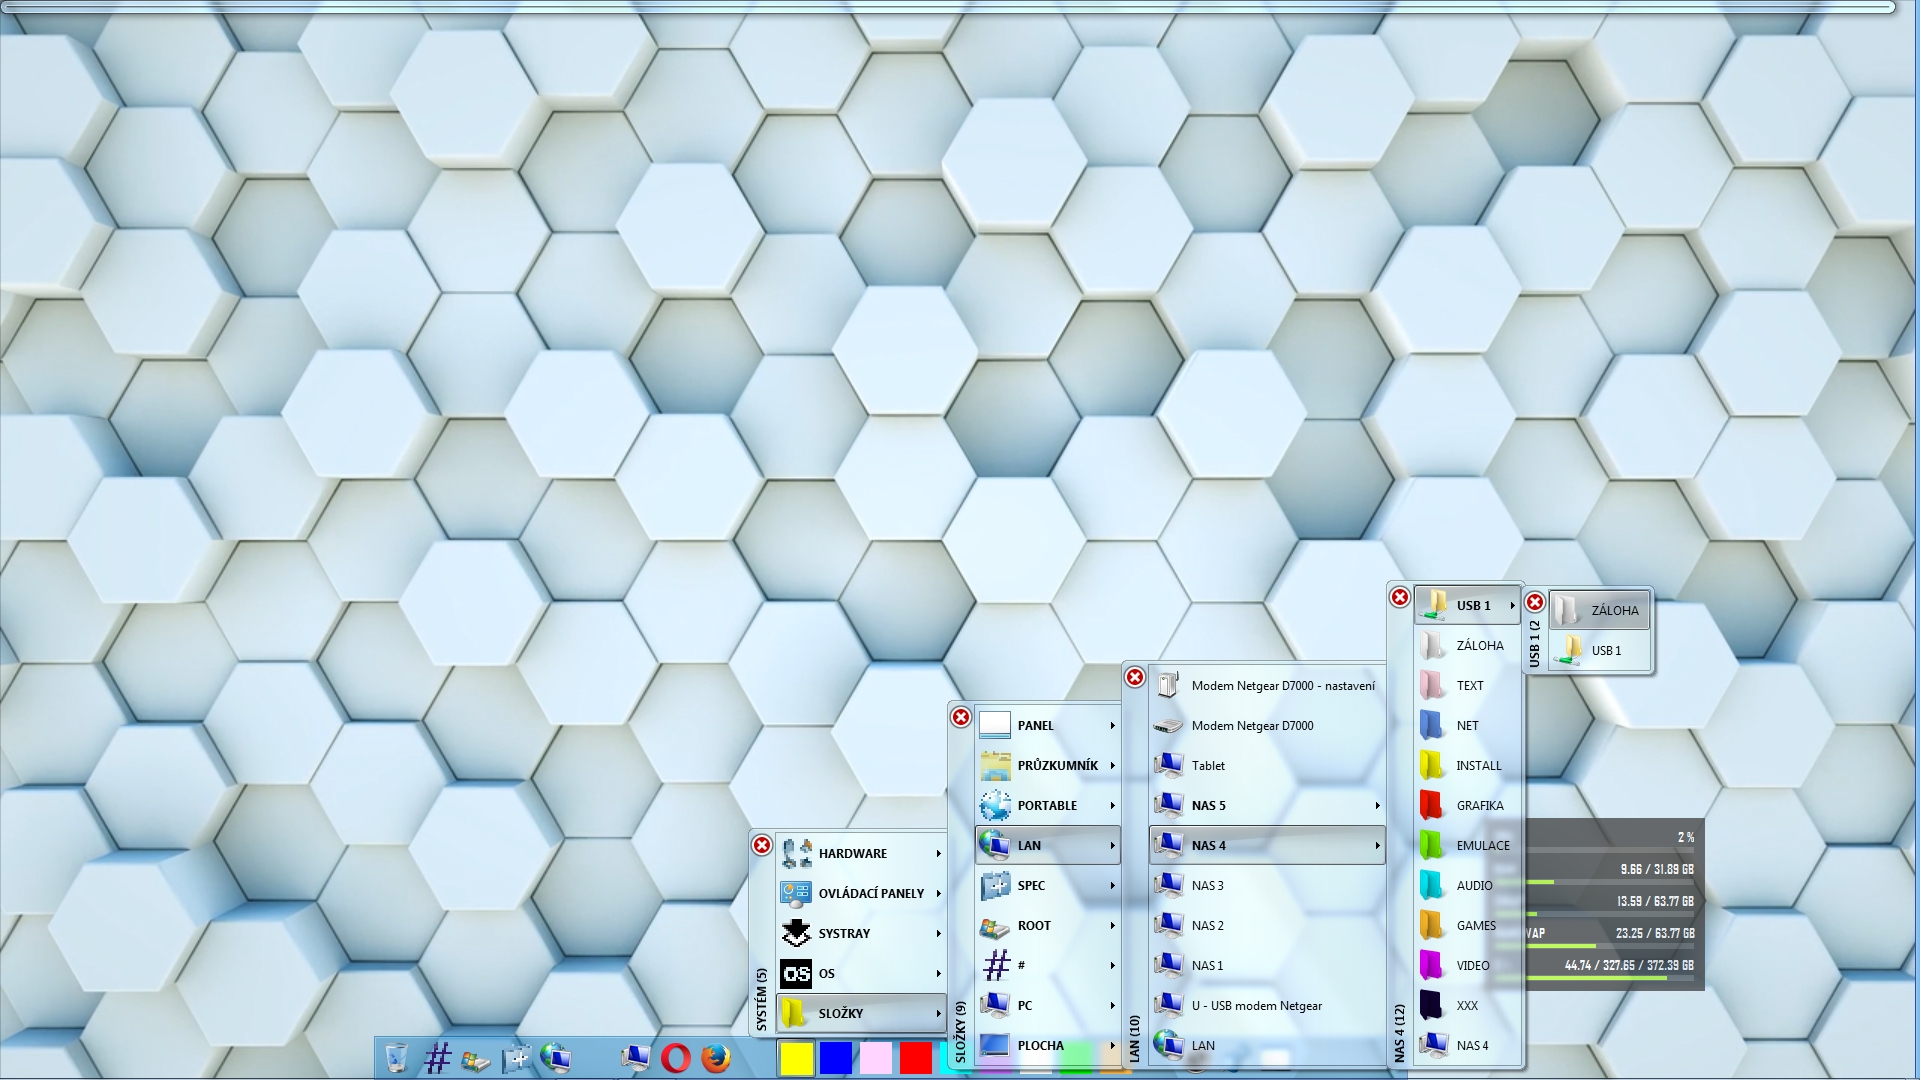Open the dark XXX folder

[x=1467, y=1005]
